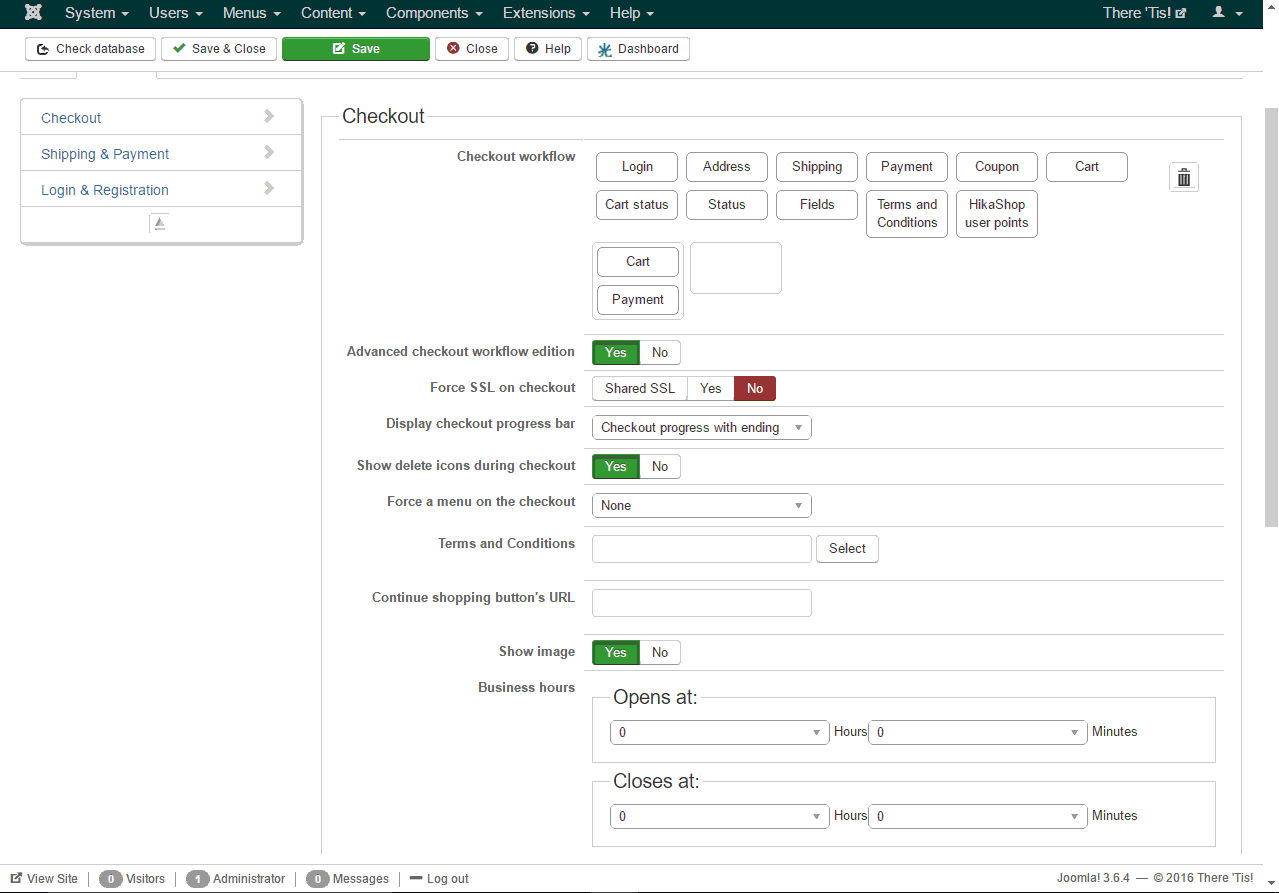Set Show delete icons during checkout to No
This screenshot has width=1279, height=893.
coord(660,466)
